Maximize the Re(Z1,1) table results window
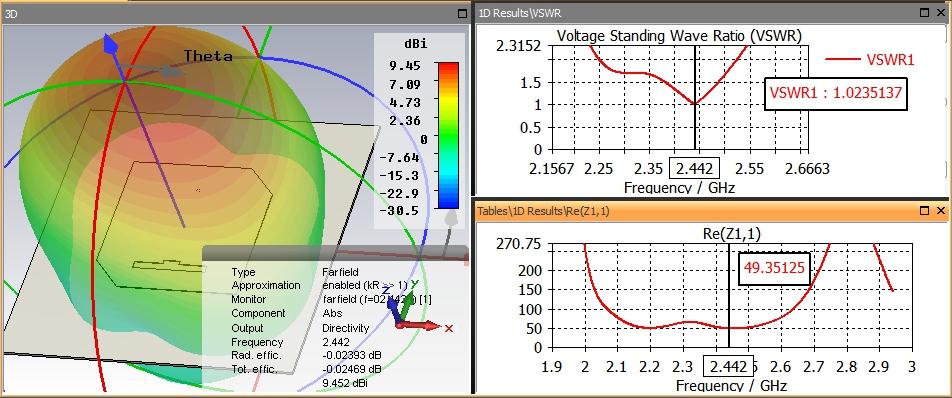The image size is (952, 398). [x=925, y=211]
